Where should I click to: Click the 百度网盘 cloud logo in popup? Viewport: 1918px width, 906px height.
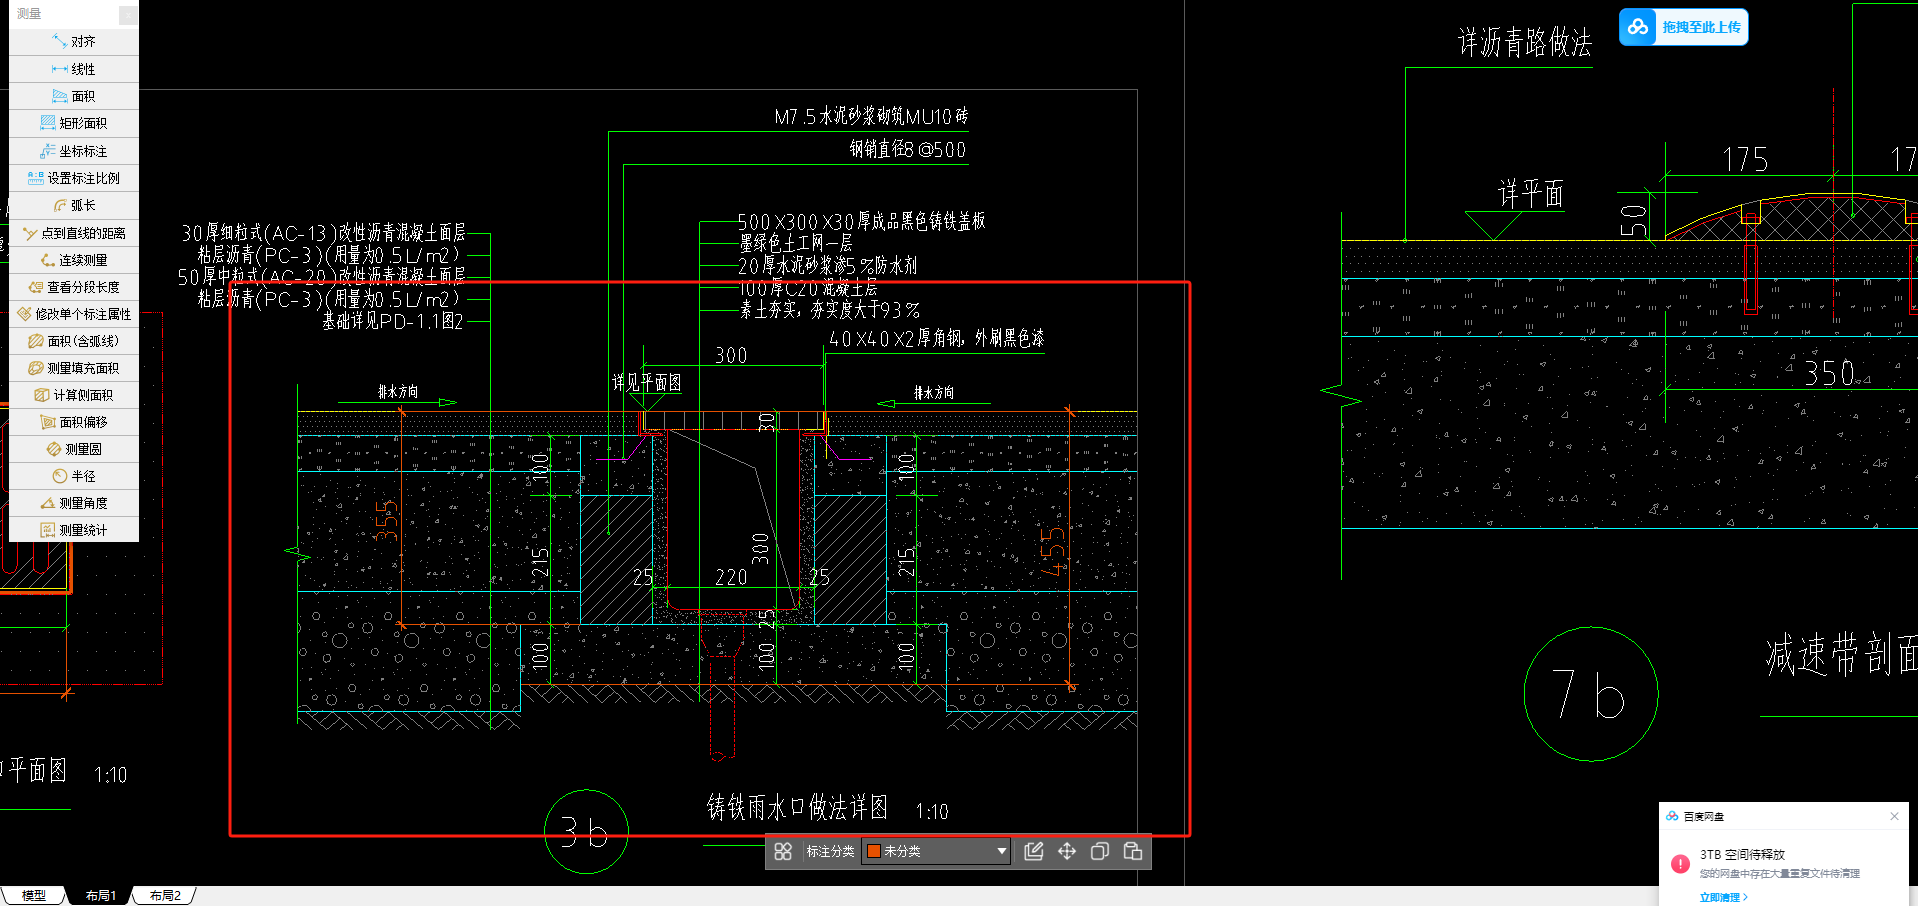(x=1672, y=816)
